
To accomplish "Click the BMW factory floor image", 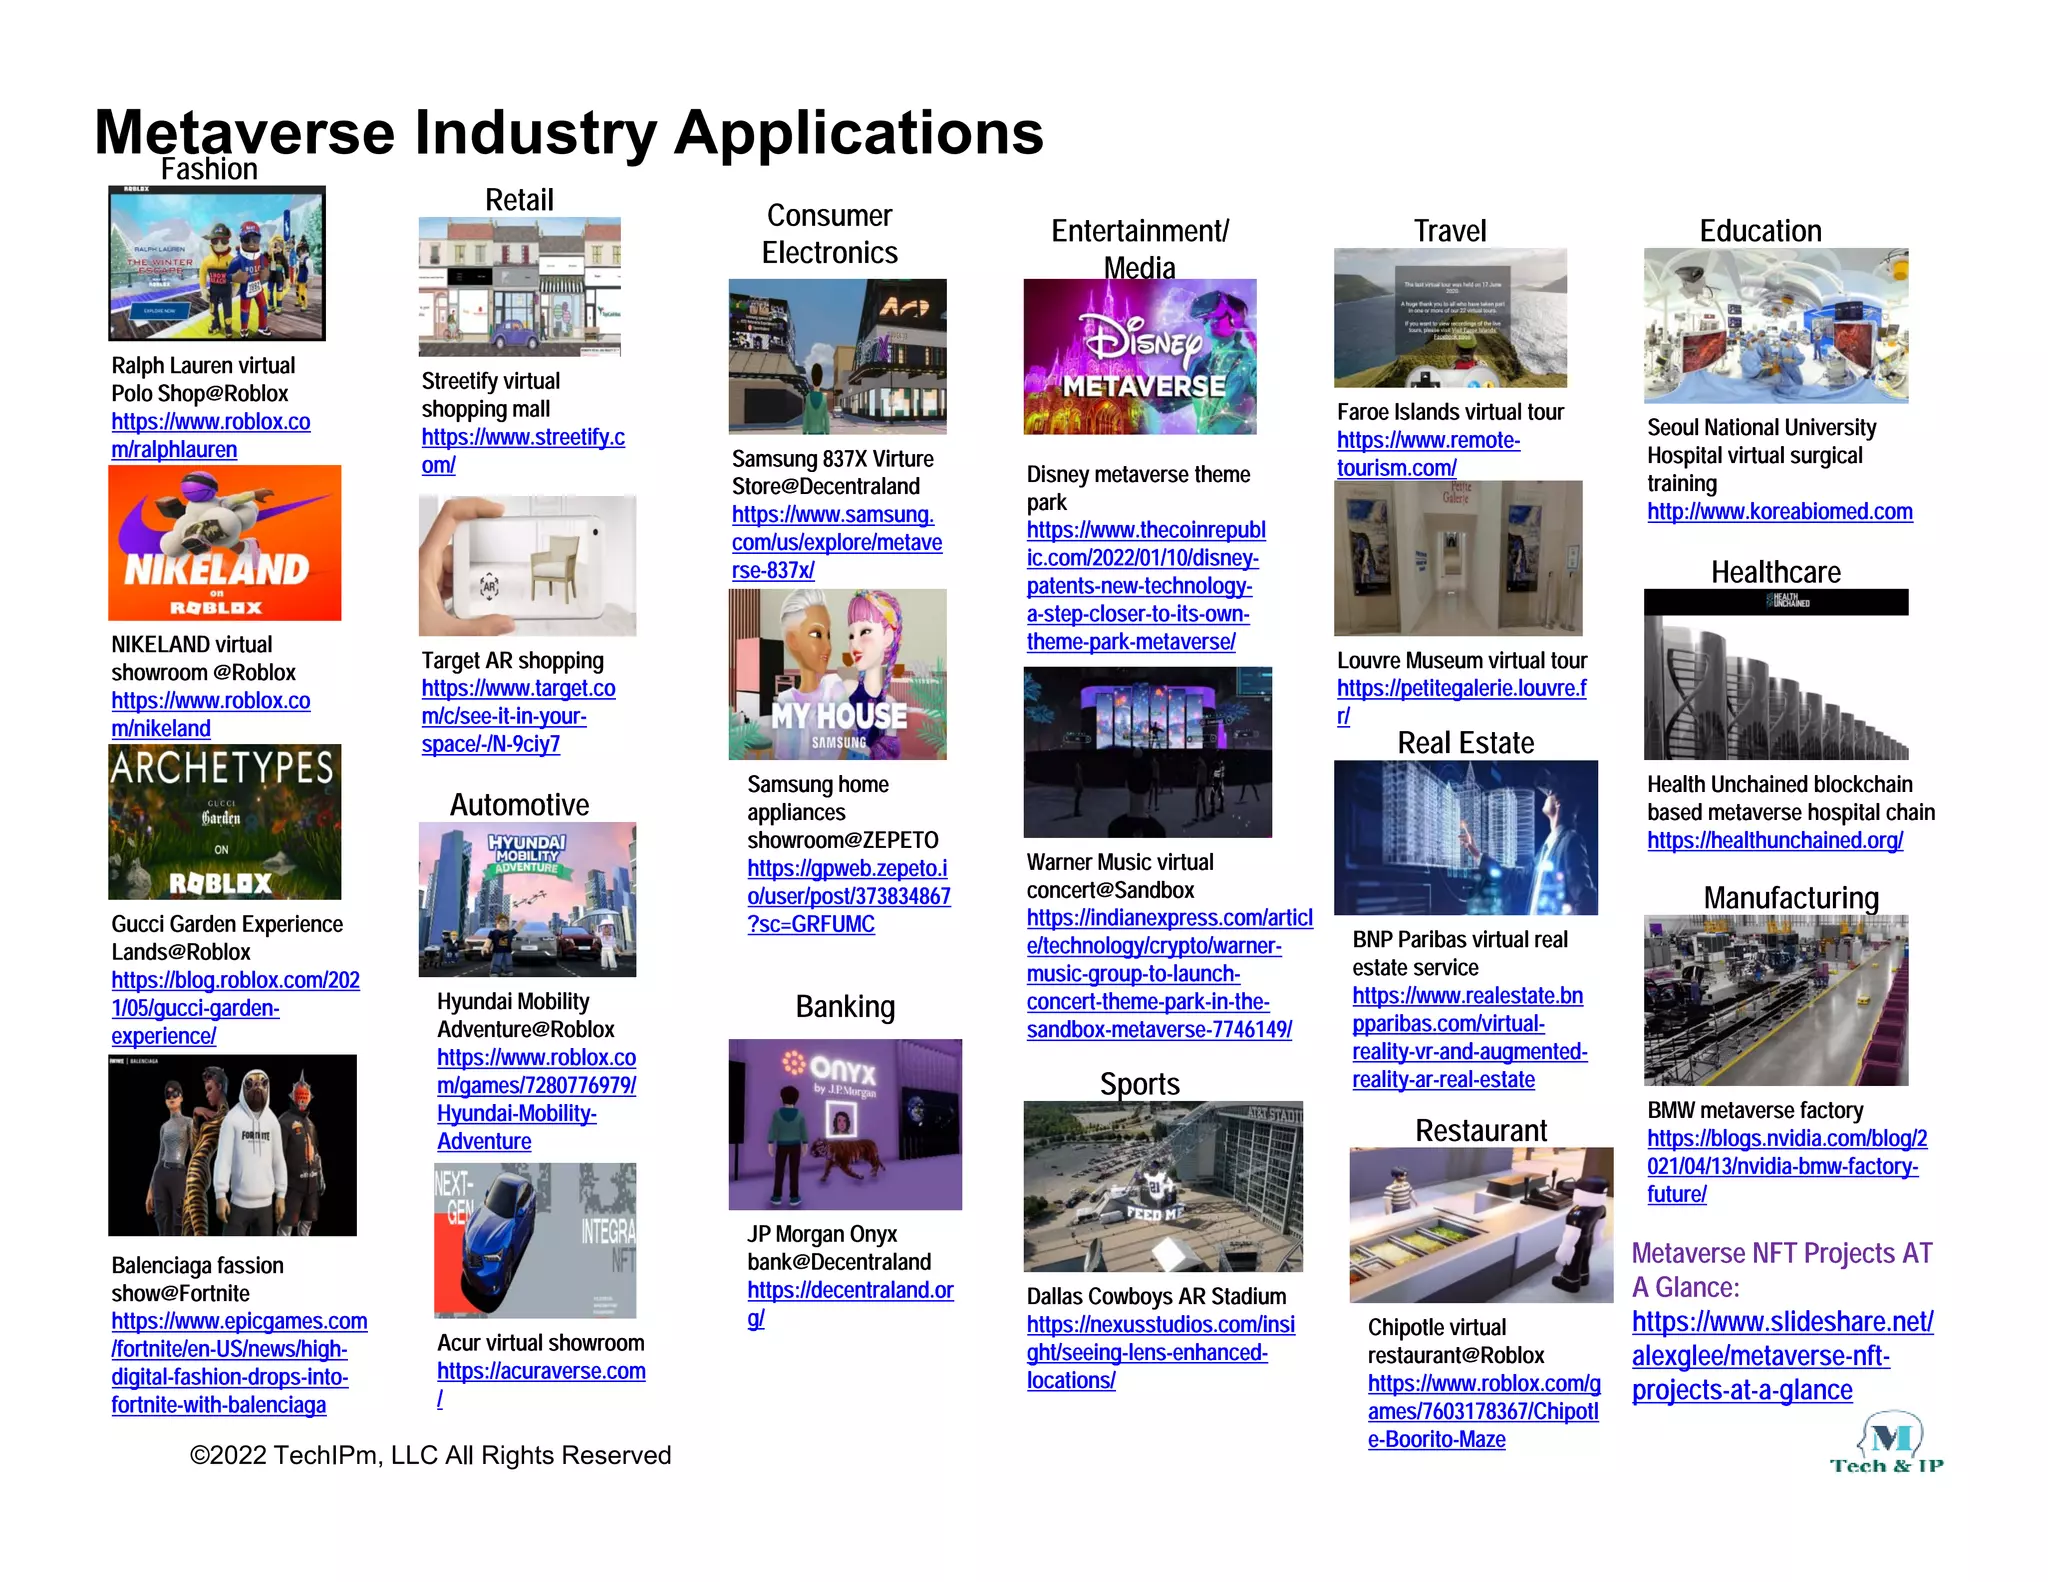I will click(x=1776, y=1000).
